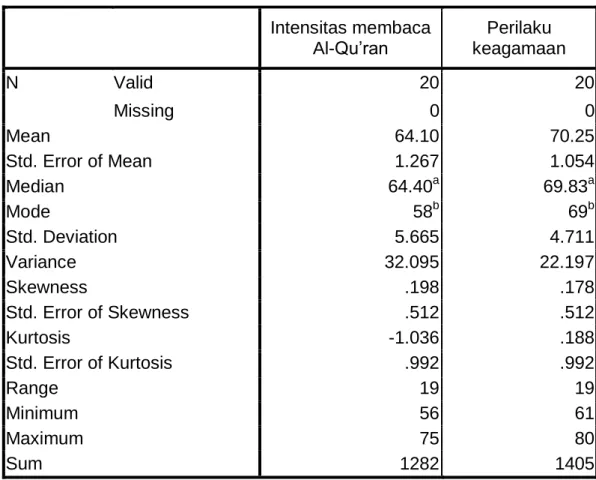Screen dimensions: 596x480
Task: Click the Median value 64.40
Action: tap(414, 185)
